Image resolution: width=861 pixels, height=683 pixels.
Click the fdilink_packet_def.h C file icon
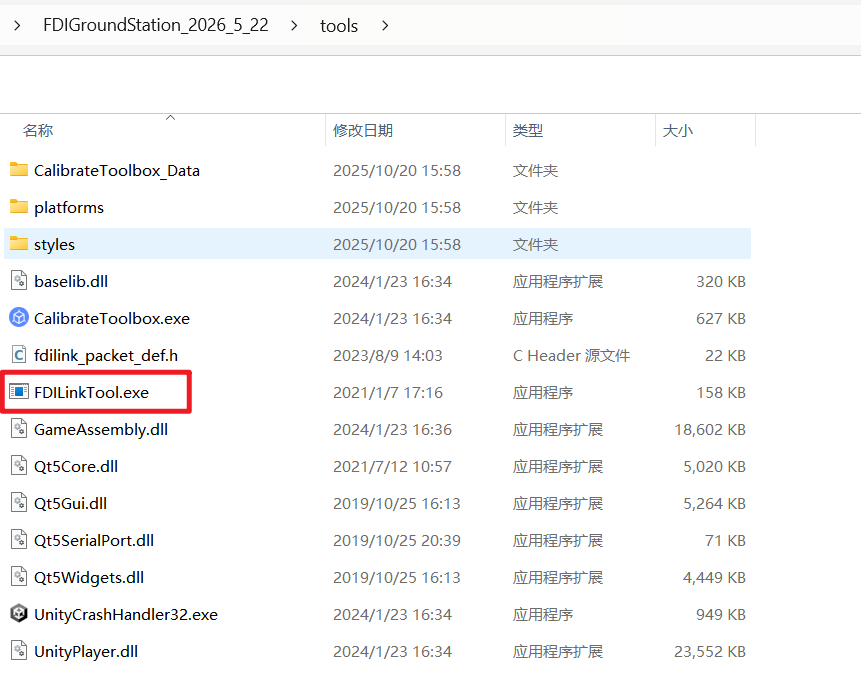(19, 355)
